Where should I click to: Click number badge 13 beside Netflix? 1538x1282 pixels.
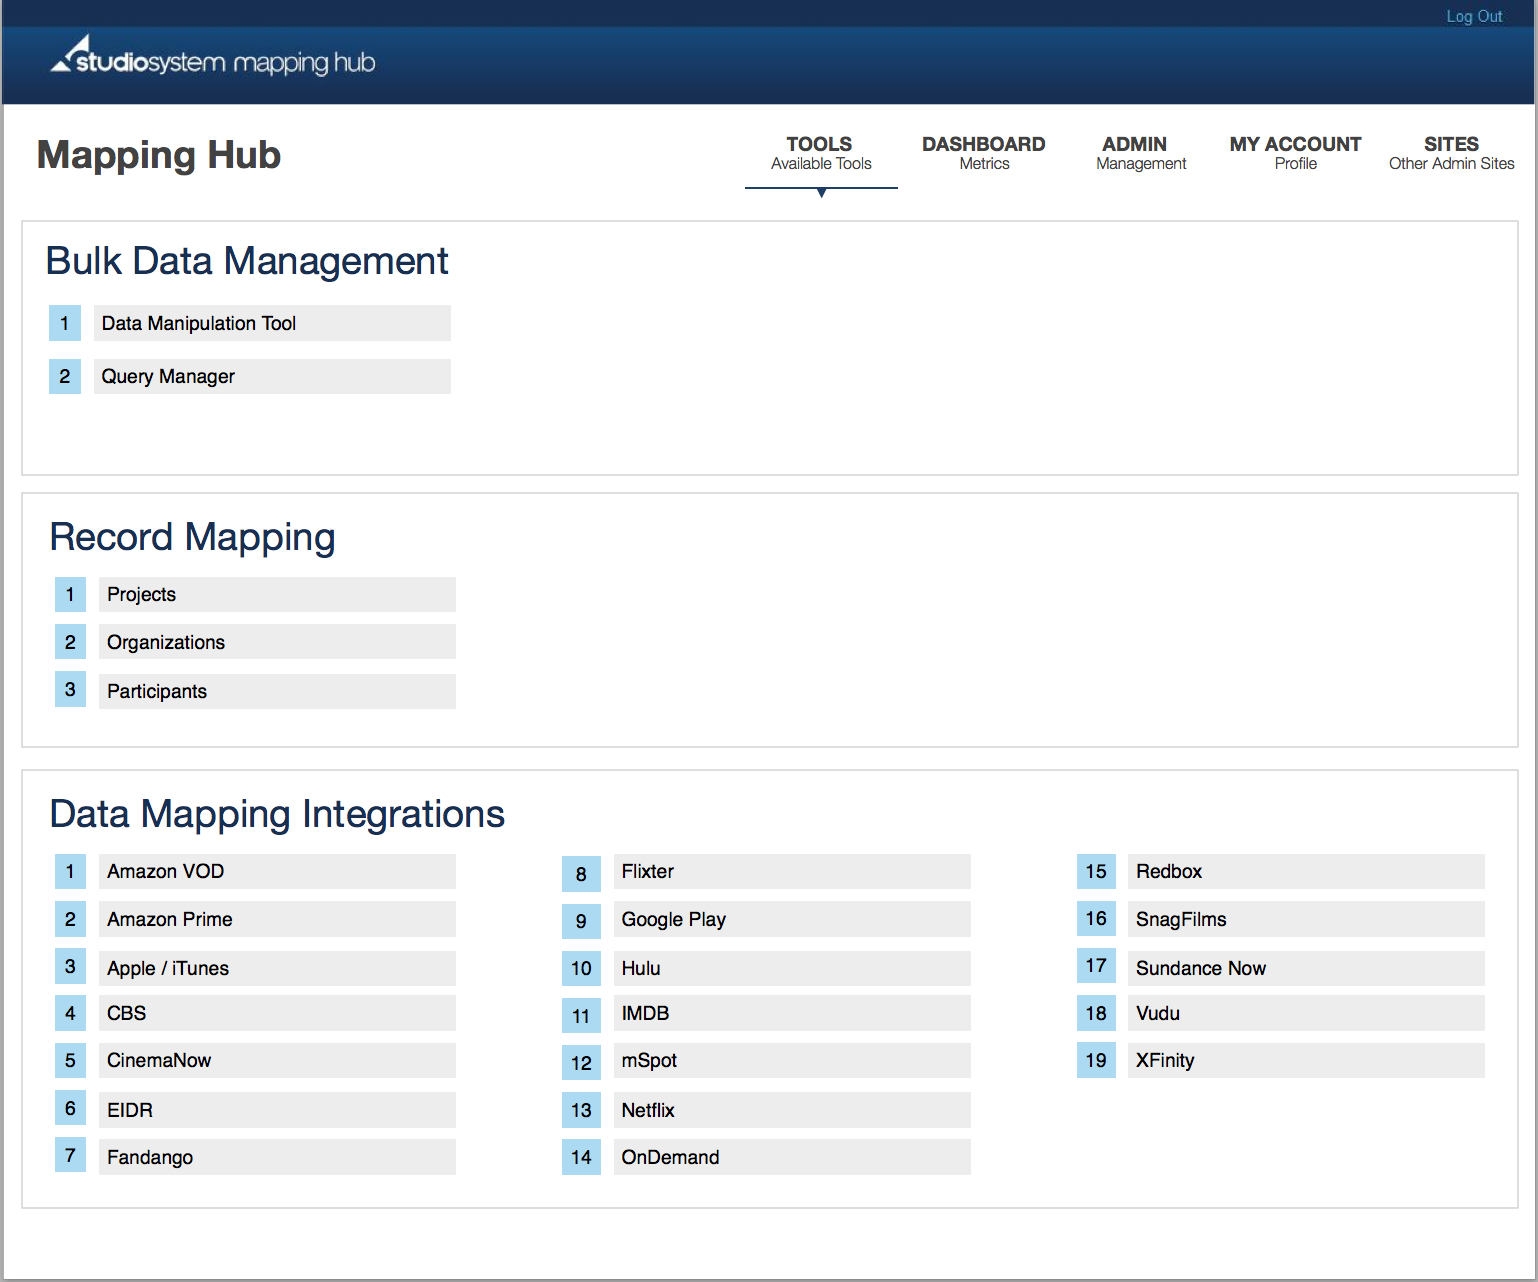(581, 1110)
